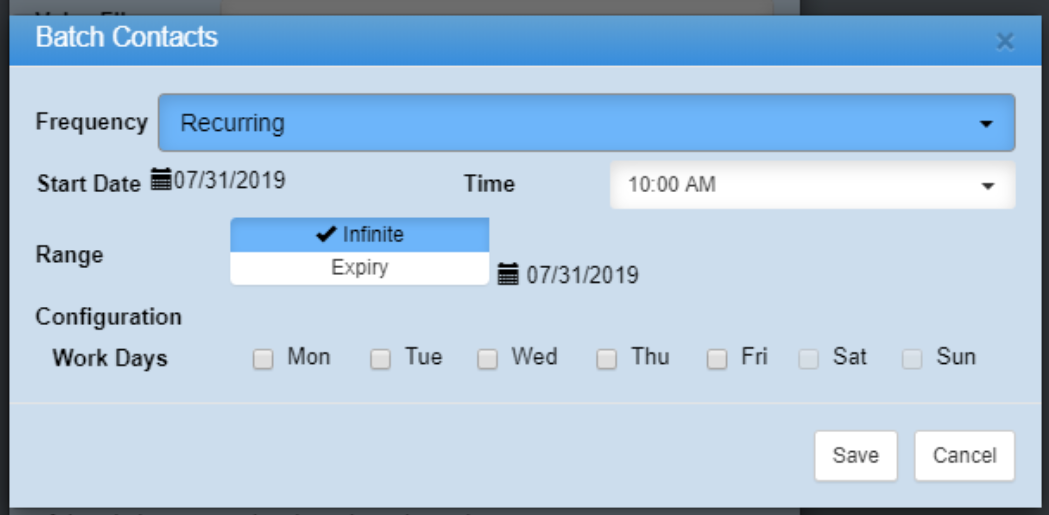Check the Tue work day box
The width and height of the screenshot is (1049, 515).
[380, 360]
